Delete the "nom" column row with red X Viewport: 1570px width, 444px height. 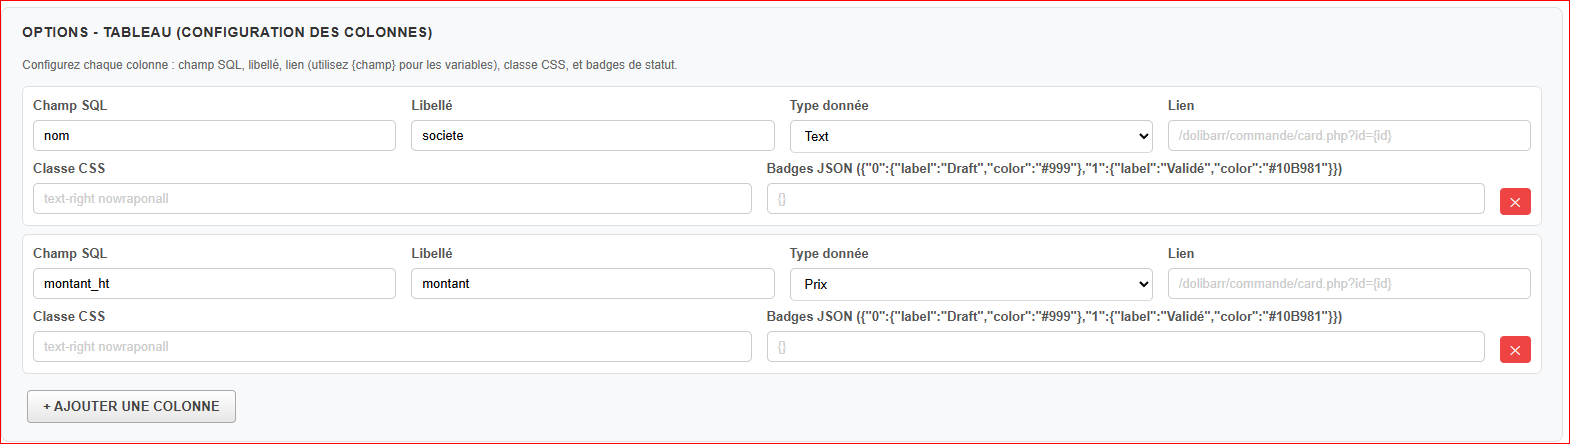tap(1515, 202)
